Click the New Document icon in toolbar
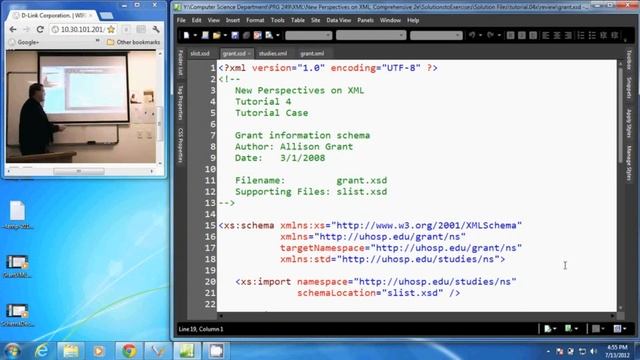This screenshot has height=360, width=640. click(x=186, y=36)
